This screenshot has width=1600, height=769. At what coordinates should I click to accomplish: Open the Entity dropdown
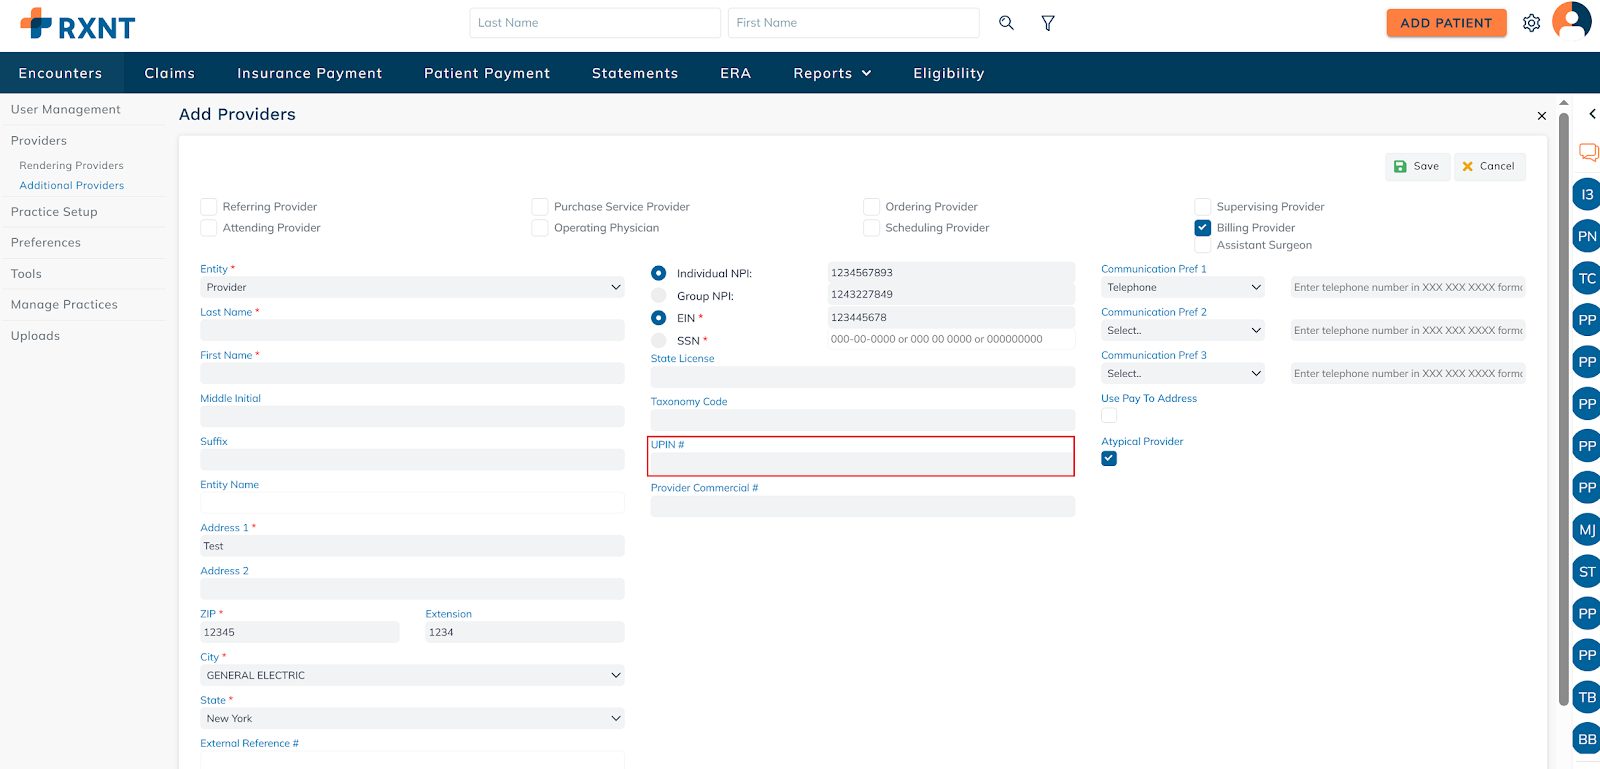coord(412,288)
